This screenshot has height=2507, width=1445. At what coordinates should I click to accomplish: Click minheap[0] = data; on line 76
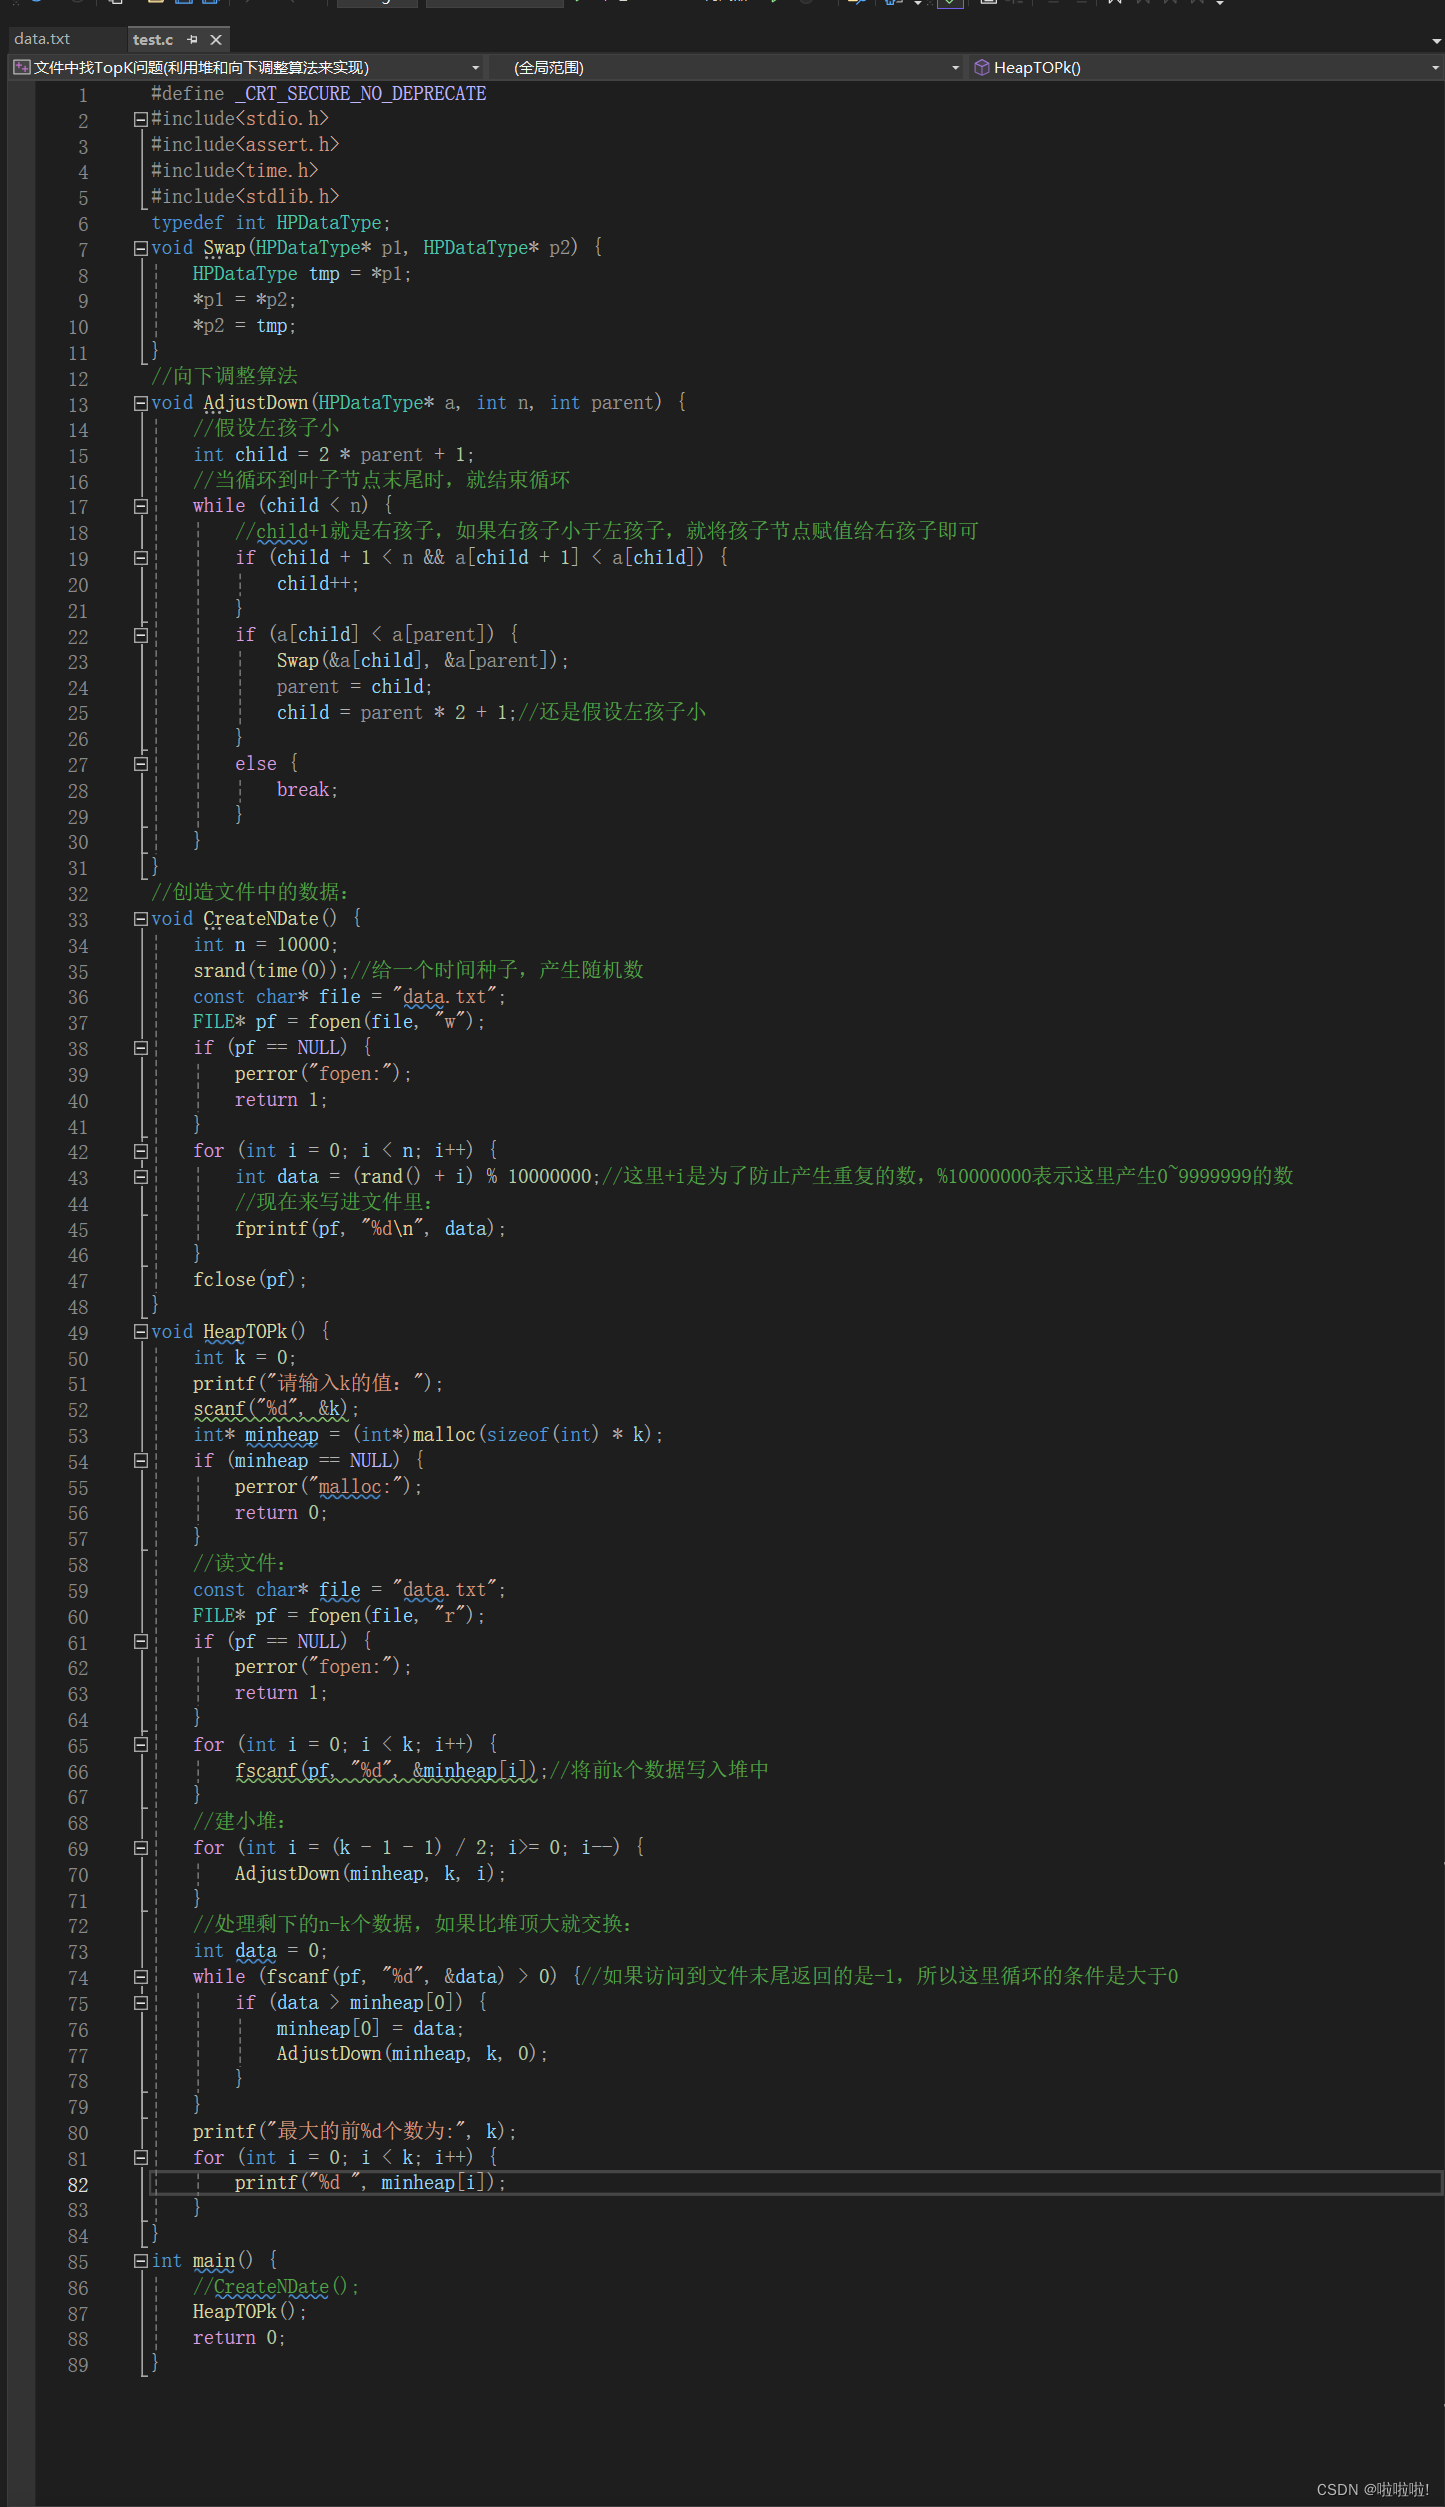pyautogui.click(x=370, y=2029)
